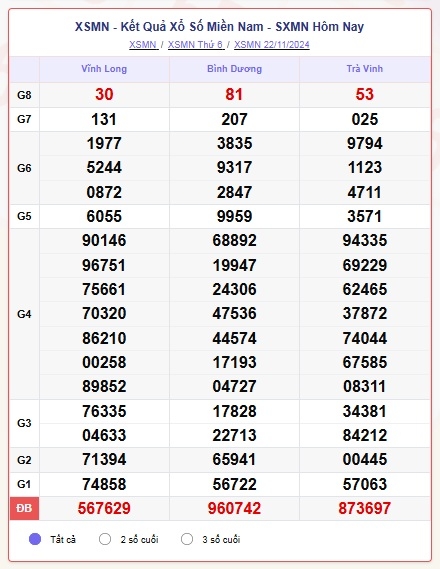
Task: Click the red ĐB prize label
Action: point(24,508)
